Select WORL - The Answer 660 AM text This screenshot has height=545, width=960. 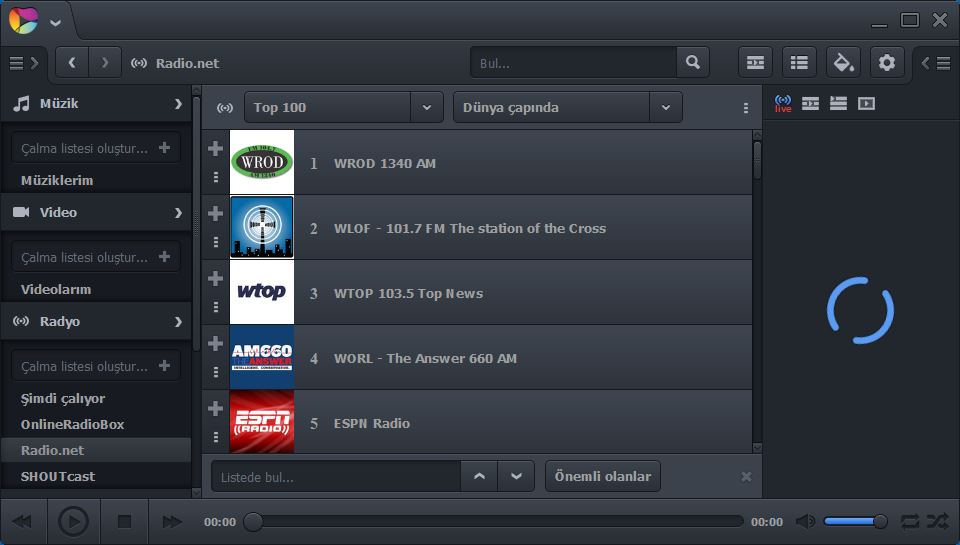[x=425, y=358]
